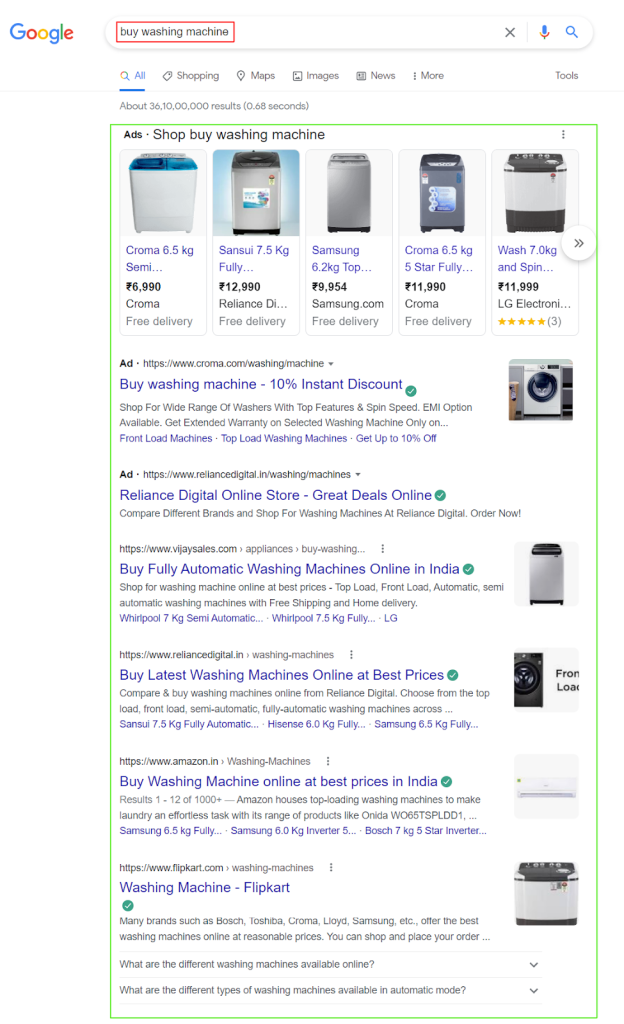Screen dimensions: 624x1024
Task: Open the Ads options three-dot menu
Action: pyautogui.click(x=563, y=135)
